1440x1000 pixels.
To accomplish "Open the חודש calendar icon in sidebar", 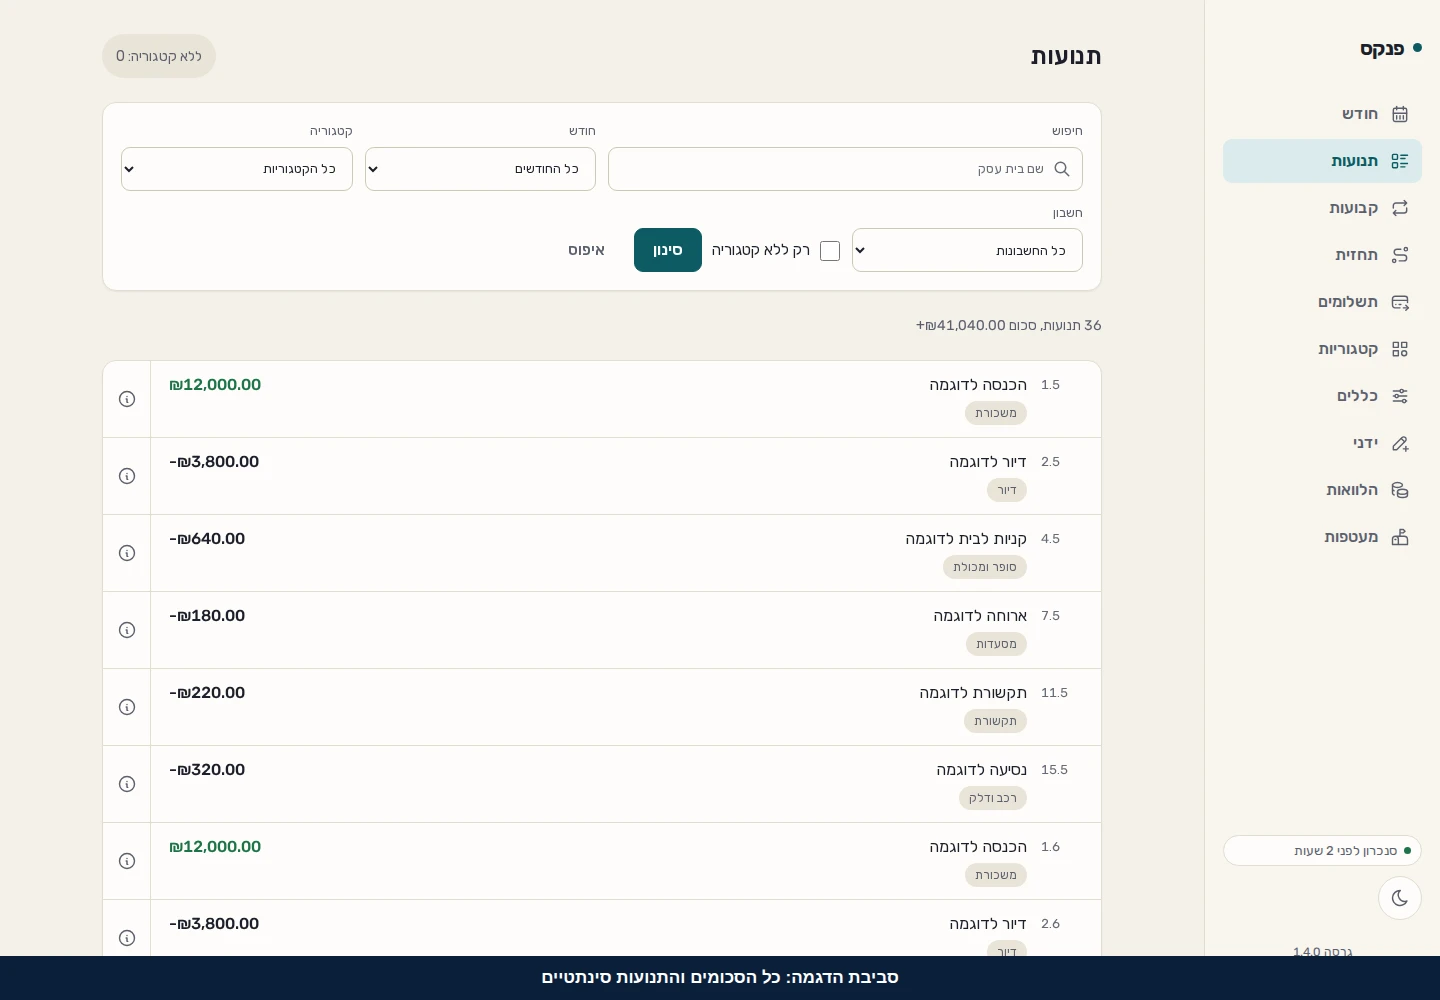I will [x=1400, y=114].
